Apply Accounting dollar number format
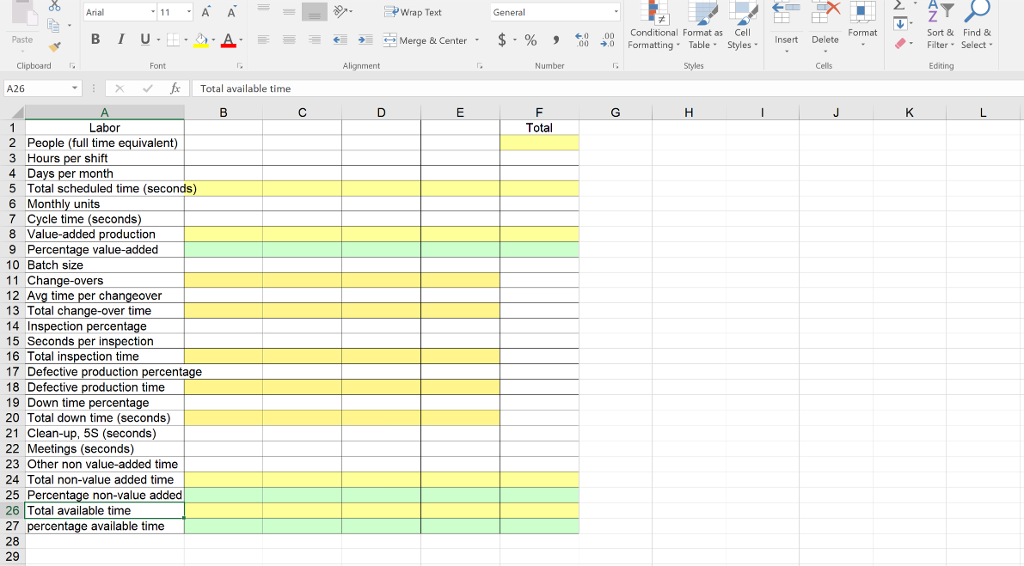1024x566 pixels. click(502, 40)
